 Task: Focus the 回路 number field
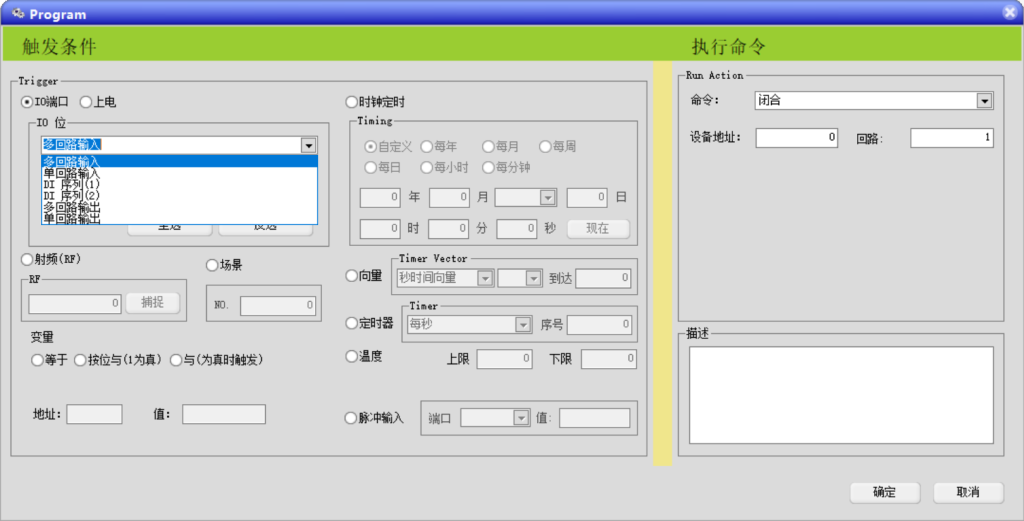pyautogui.click(x=951, y=138)
